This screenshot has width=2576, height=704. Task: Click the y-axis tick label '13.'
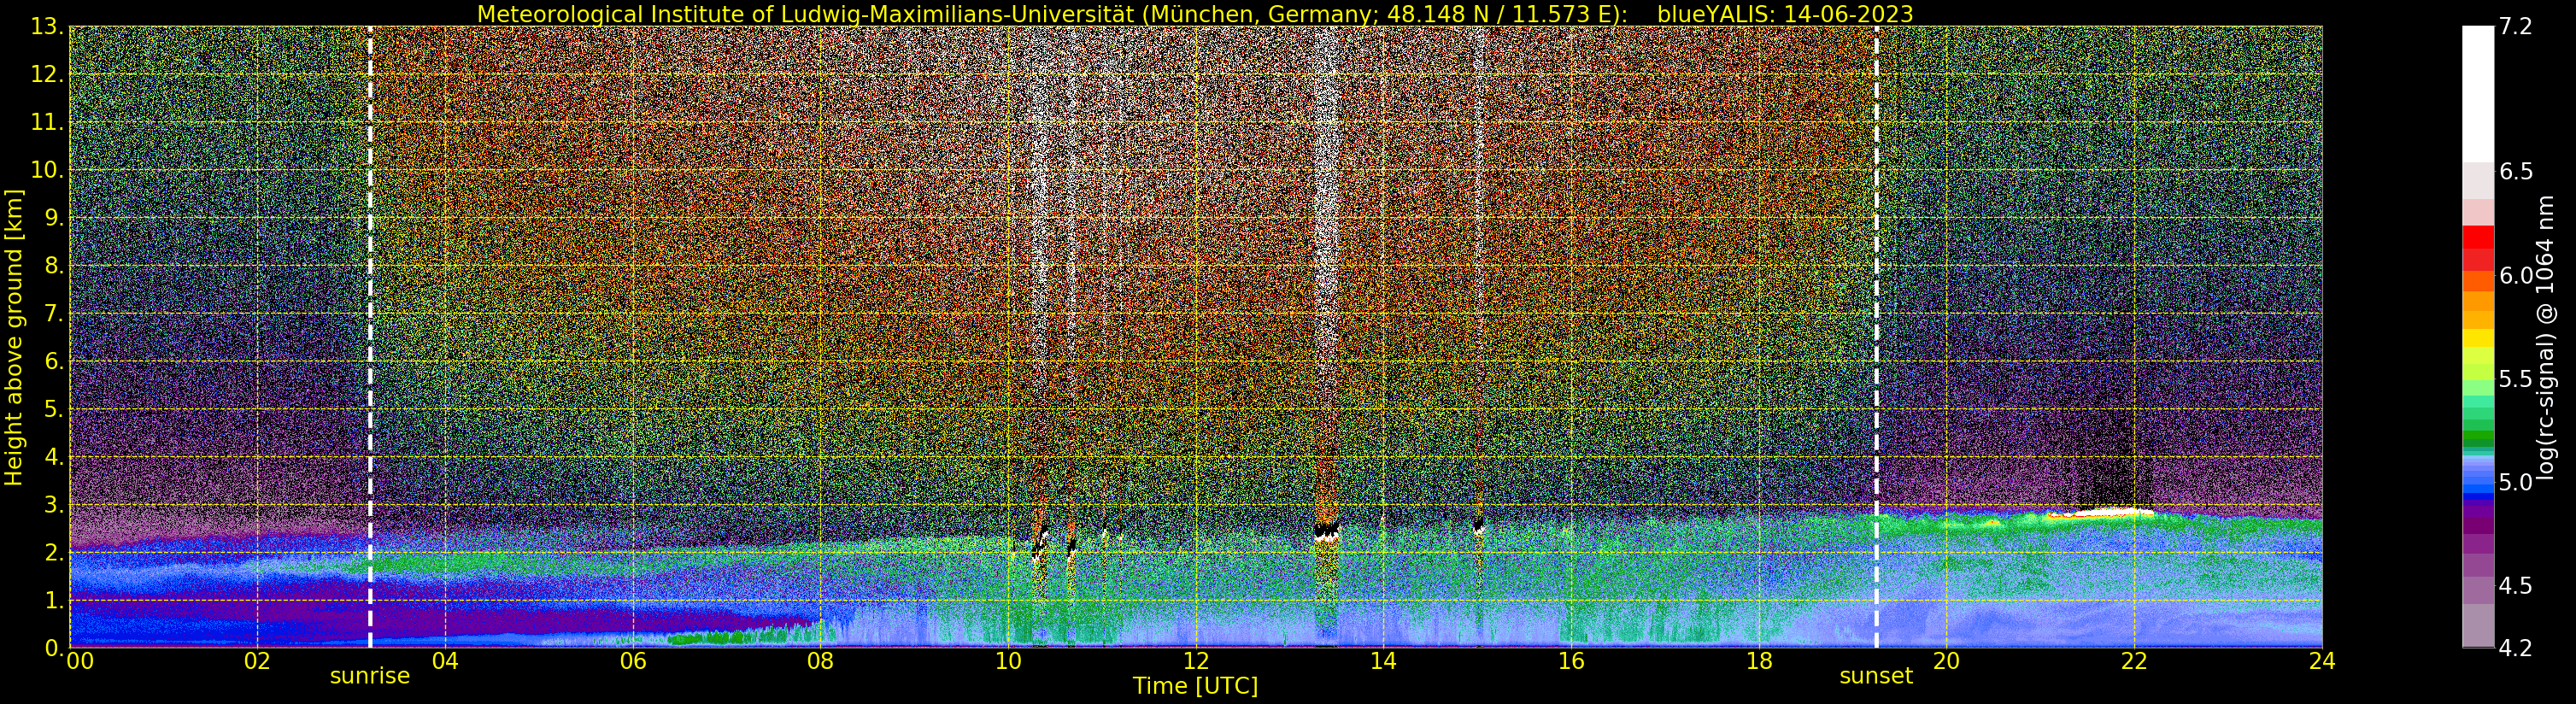[47, 27]
